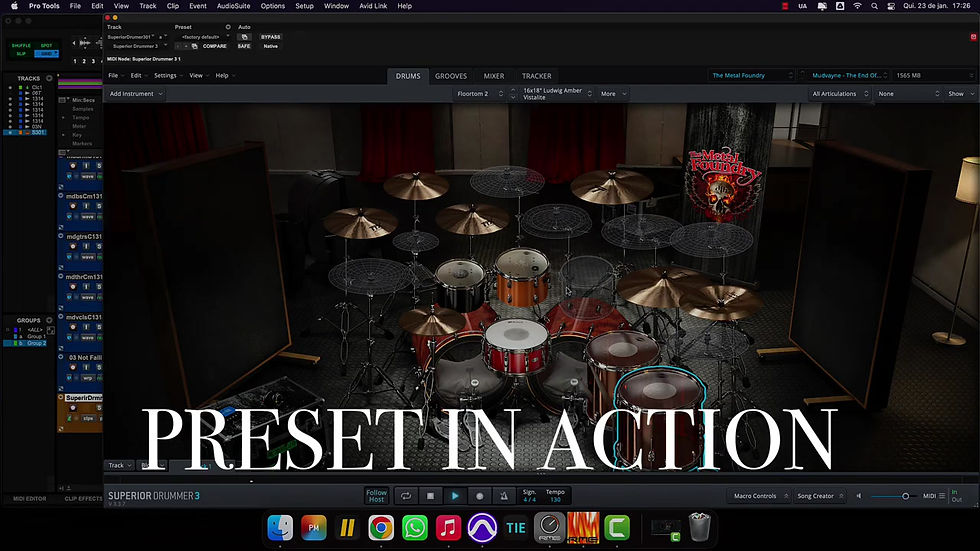Open WhatsApp from the Dock
The image size is (980, 551).
tap(415, 528)
